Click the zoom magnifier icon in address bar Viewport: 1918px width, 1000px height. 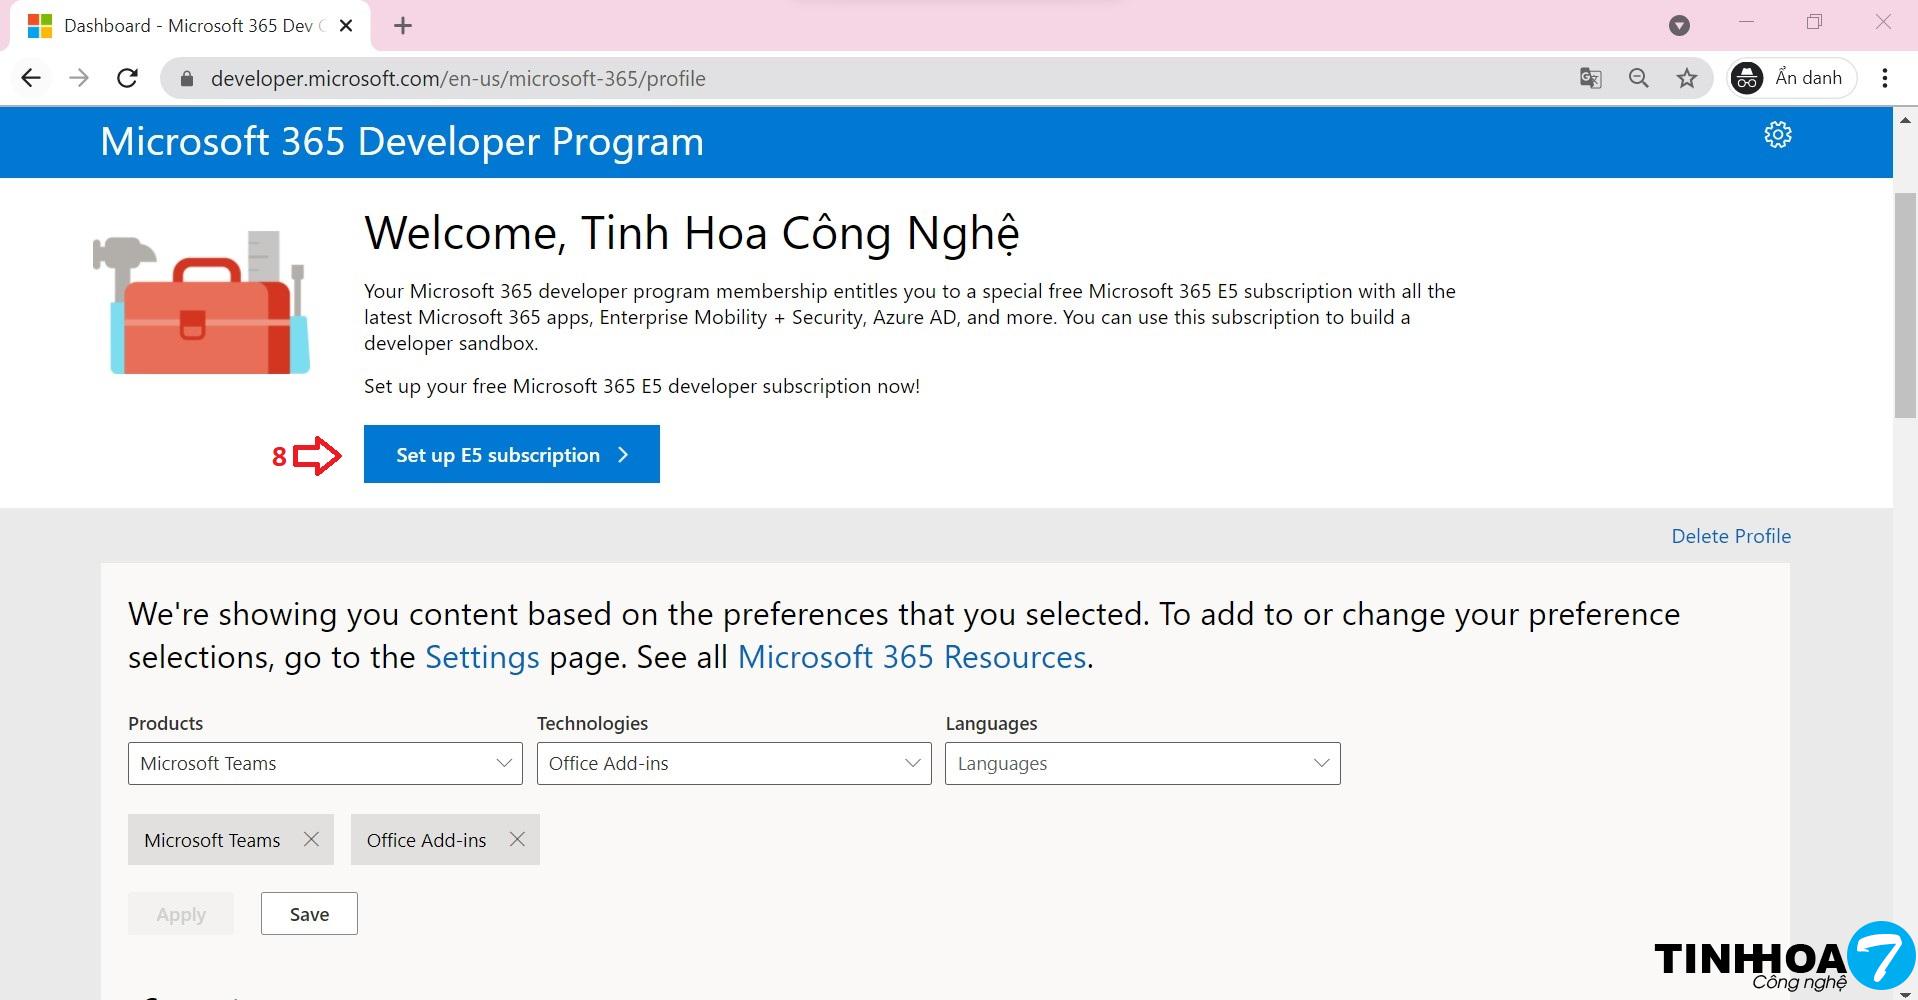click(1638, 78)
